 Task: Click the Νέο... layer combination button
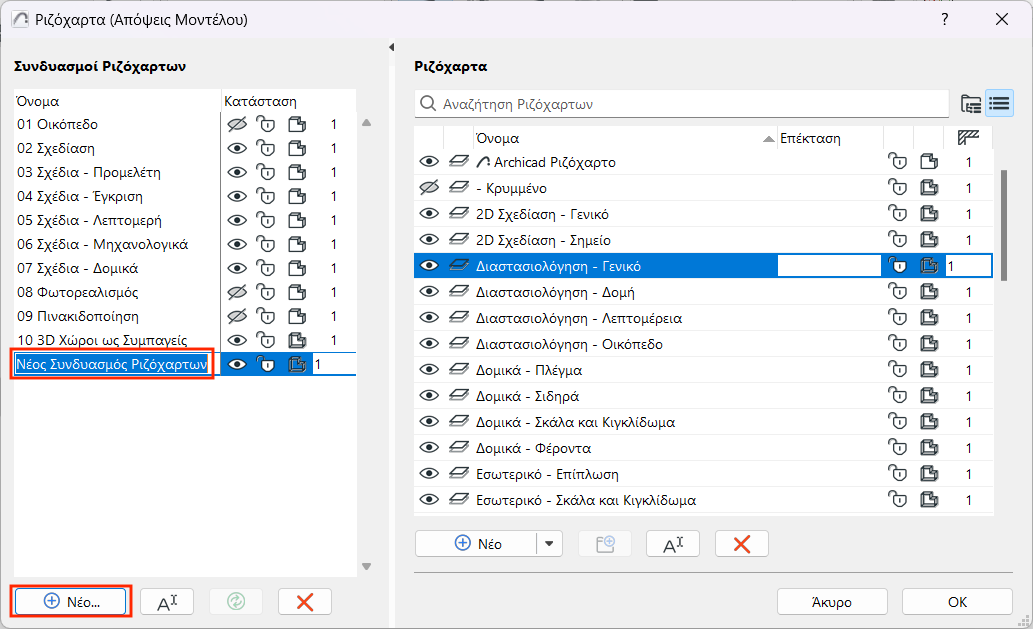[x=71, y=601]
